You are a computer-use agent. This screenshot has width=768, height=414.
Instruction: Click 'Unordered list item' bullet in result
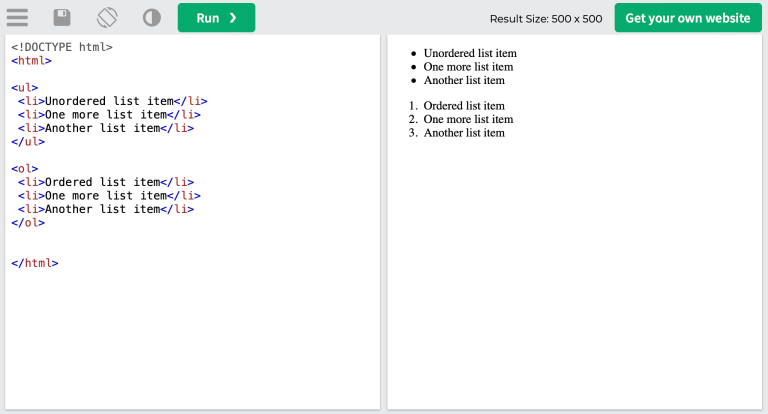point(469,53)
